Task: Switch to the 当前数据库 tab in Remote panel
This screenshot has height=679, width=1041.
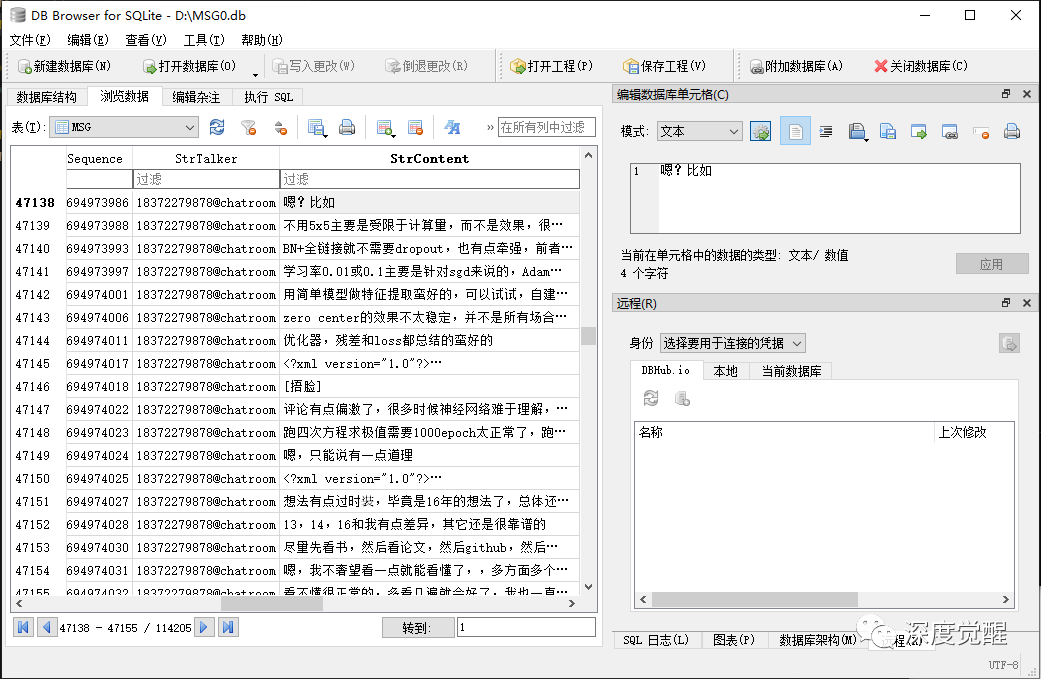Action: (x=791, y=371)
